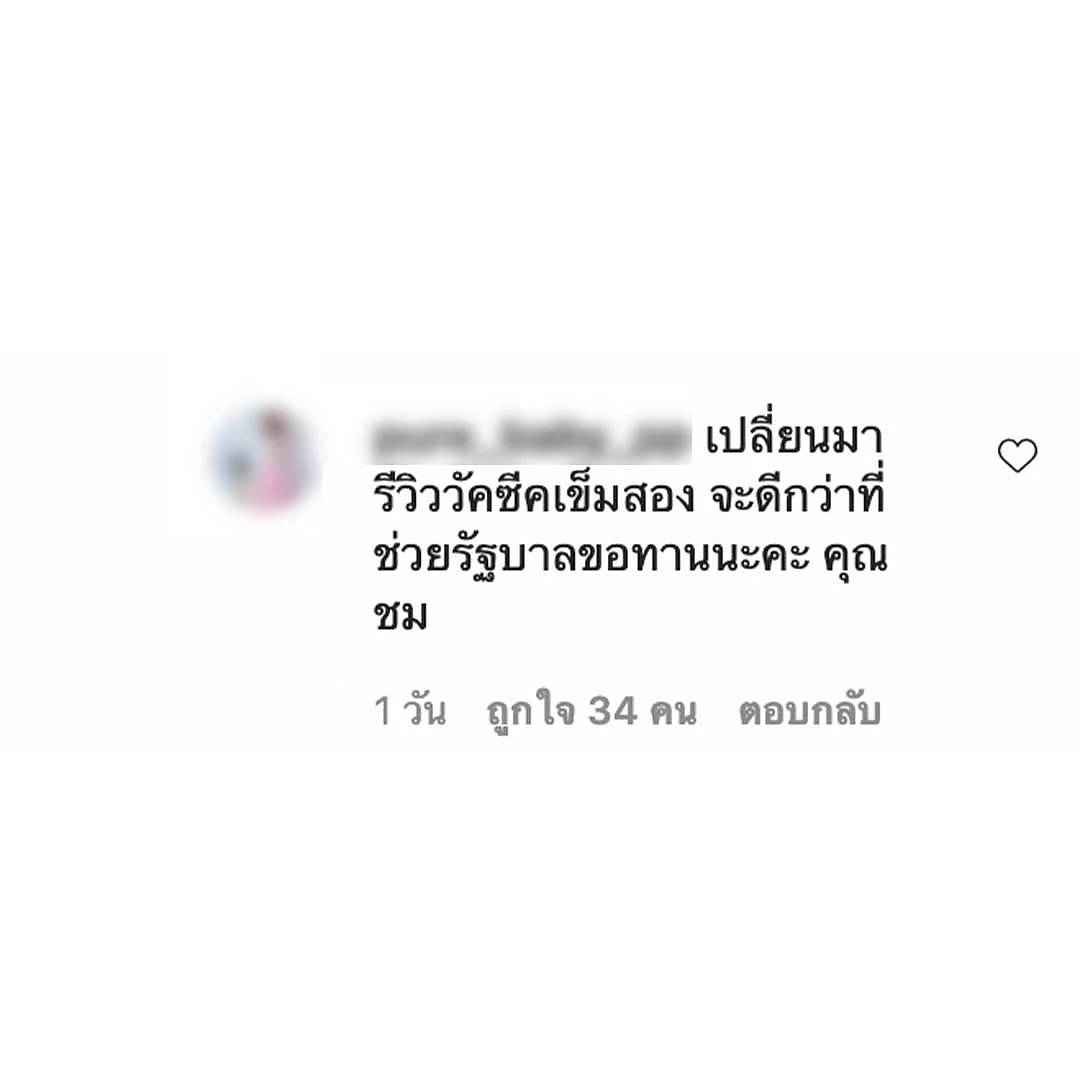The image size is (1080, 1080).
Task: Click the last comment word ชม
Action: [400, 614]
